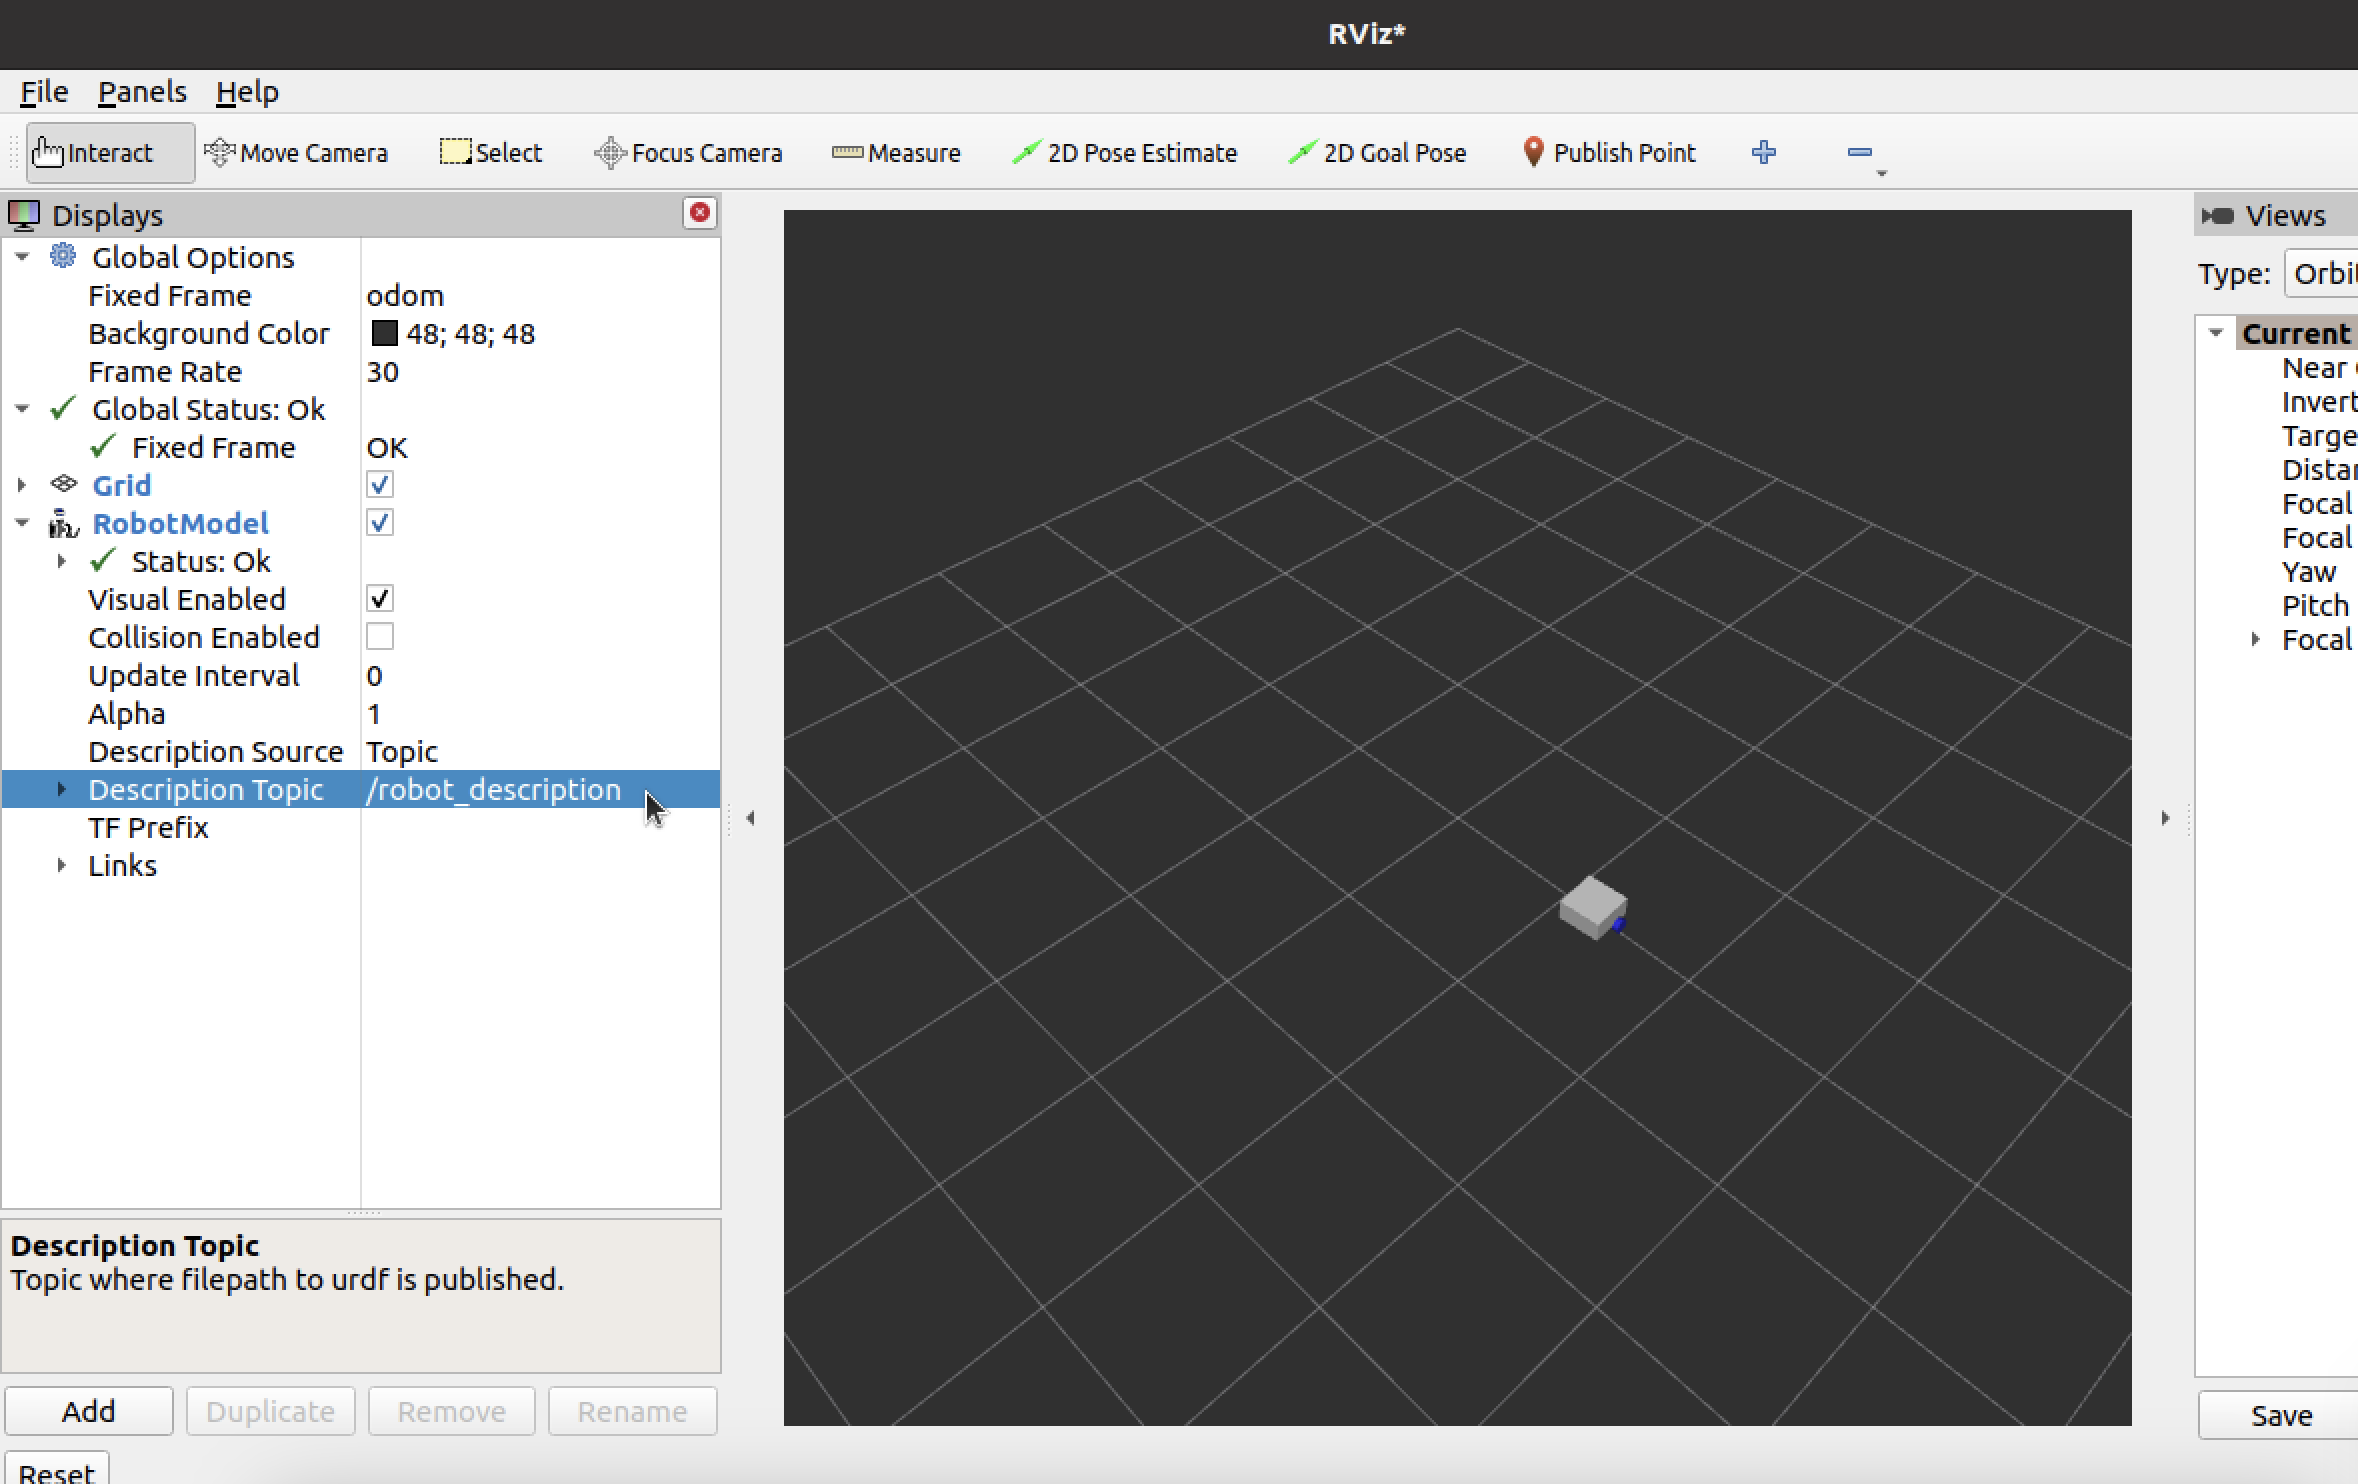This screenshot has width=2358, height=1484.
Task: Pick the Measure tool
Action: [897, 153]
